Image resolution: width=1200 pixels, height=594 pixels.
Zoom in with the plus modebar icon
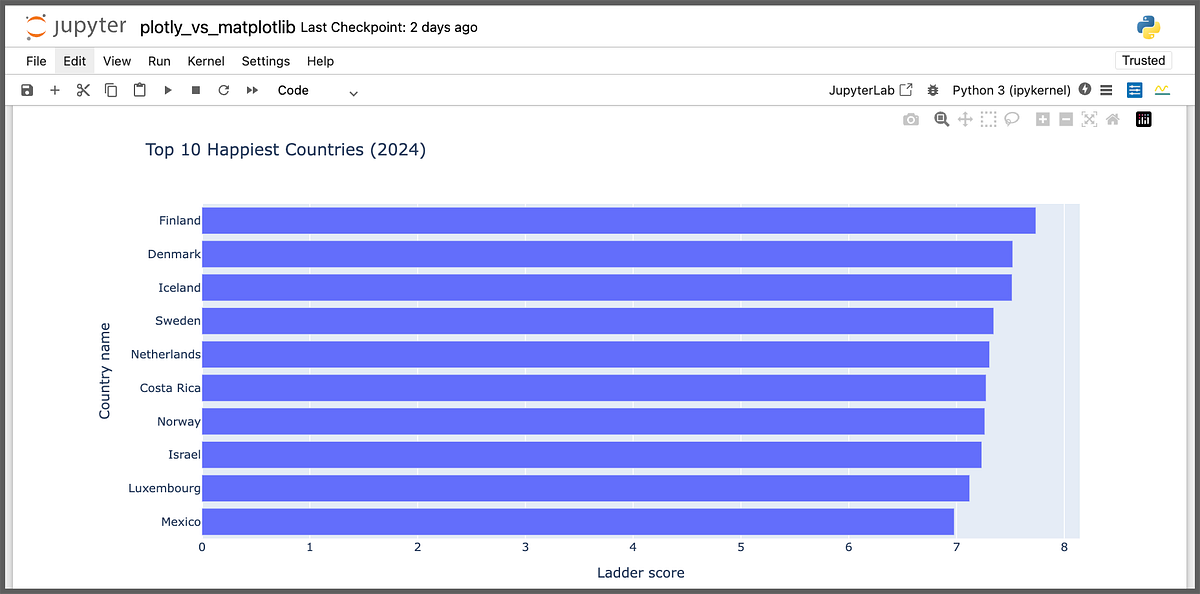(1043, 120)
